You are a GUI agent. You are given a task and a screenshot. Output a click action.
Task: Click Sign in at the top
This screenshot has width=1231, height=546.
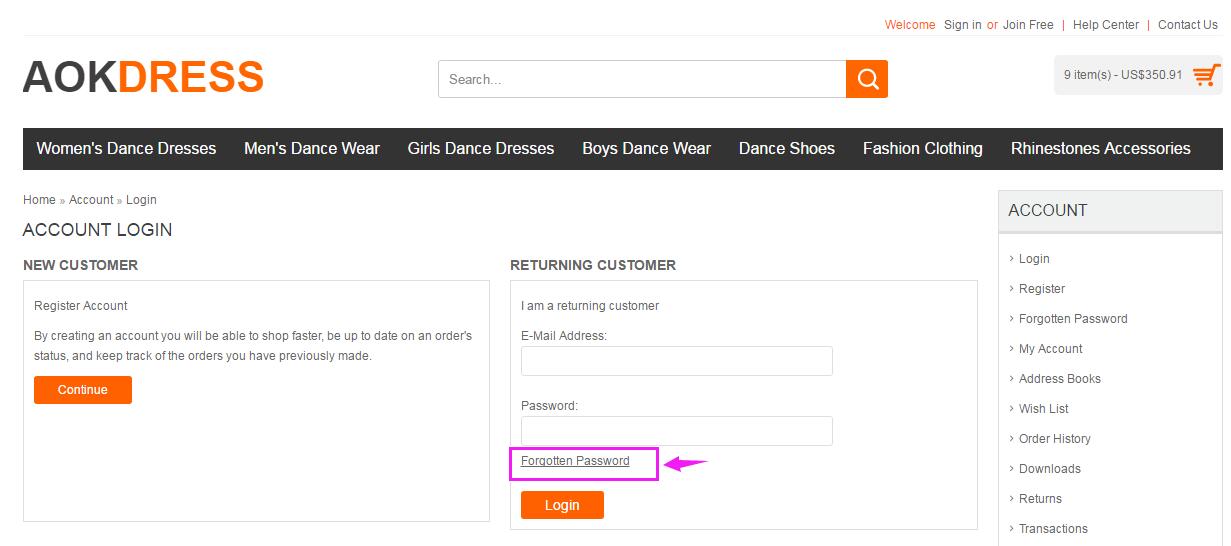[x=963, y=25]
